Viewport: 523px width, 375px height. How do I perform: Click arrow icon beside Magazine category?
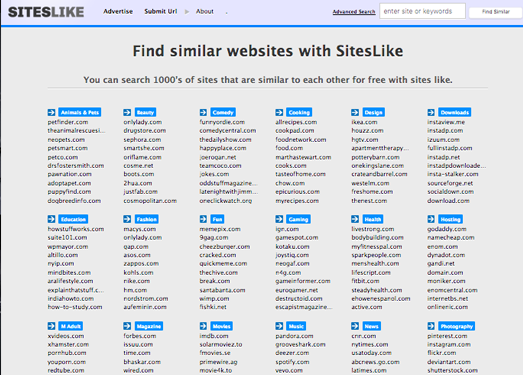pyautogui.click(x=127, y=326)
